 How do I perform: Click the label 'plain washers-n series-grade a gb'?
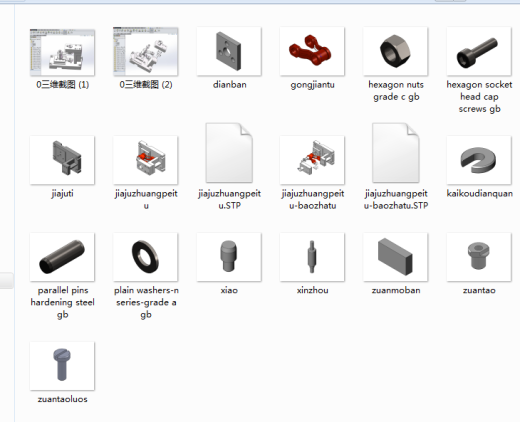click(146, 302)
